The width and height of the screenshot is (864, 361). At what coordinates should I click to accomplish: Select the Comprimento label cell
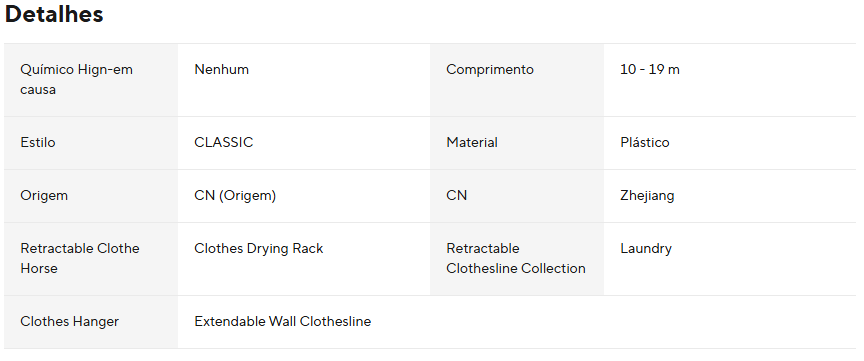[x=517, y=80]
